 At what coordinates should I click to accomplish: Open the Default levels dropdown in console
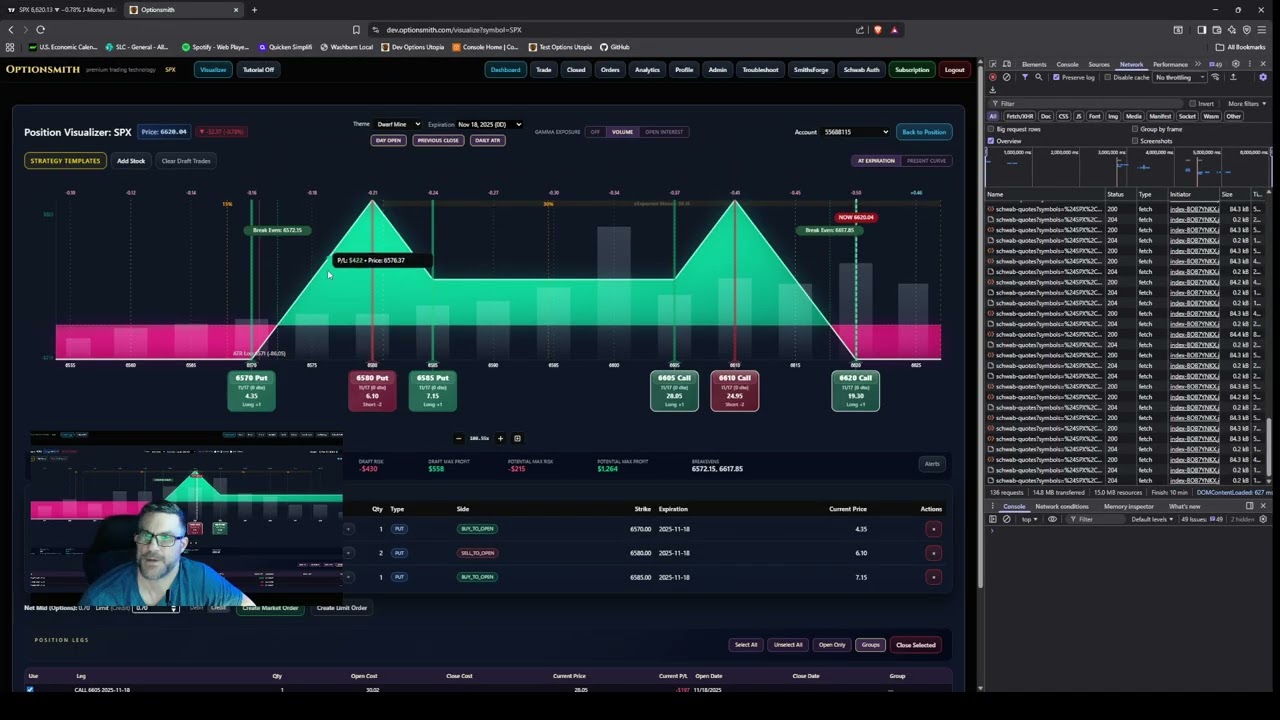pos(1152,519)
